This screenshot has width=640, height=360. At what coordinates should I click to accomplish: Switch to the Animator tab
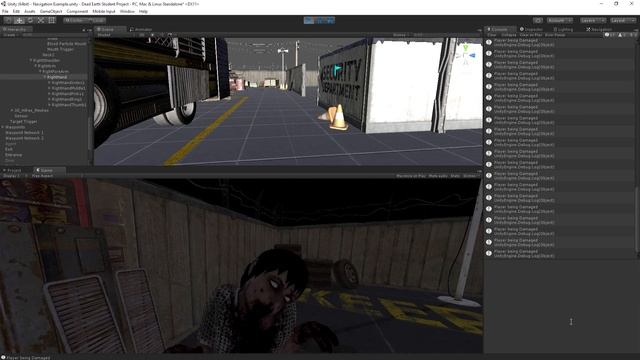141,29
